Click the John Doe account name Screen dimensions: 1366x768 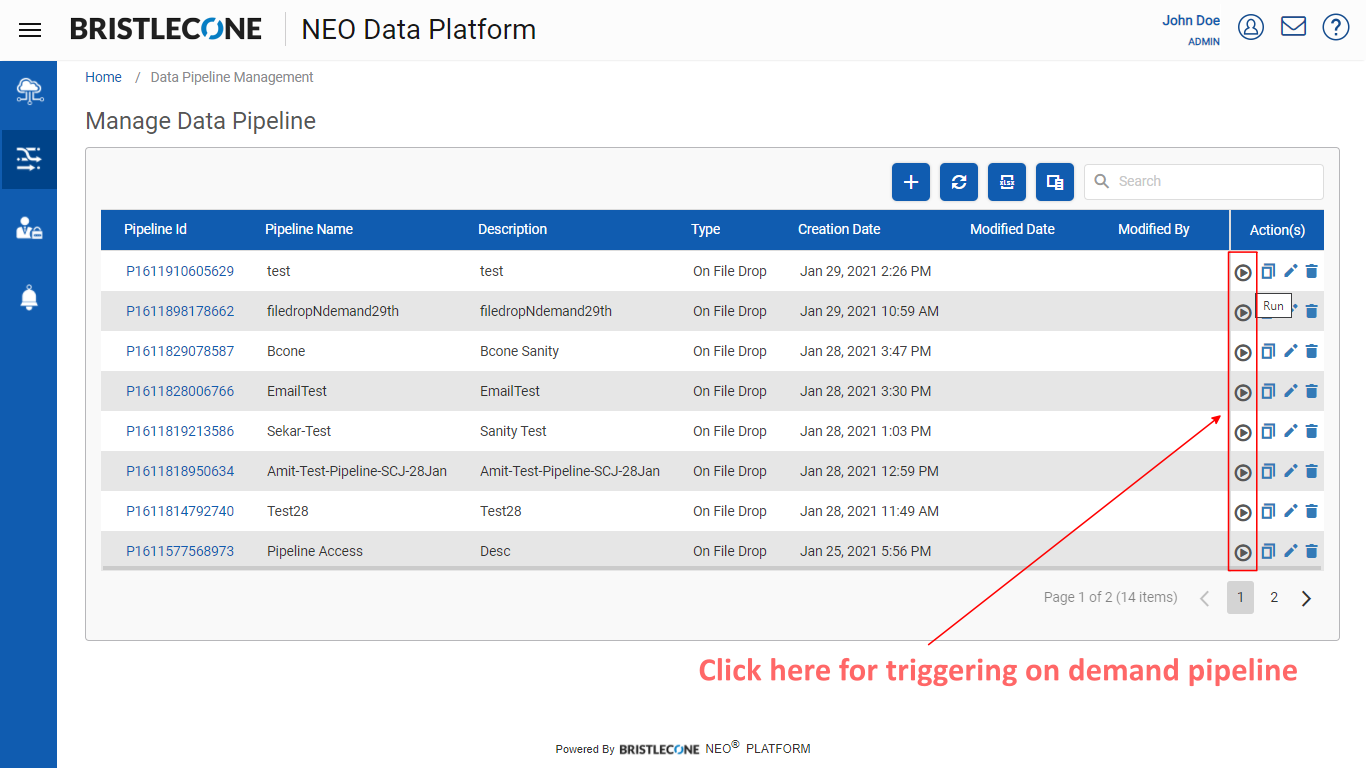pyautogui.click(x=1191, y=20)
